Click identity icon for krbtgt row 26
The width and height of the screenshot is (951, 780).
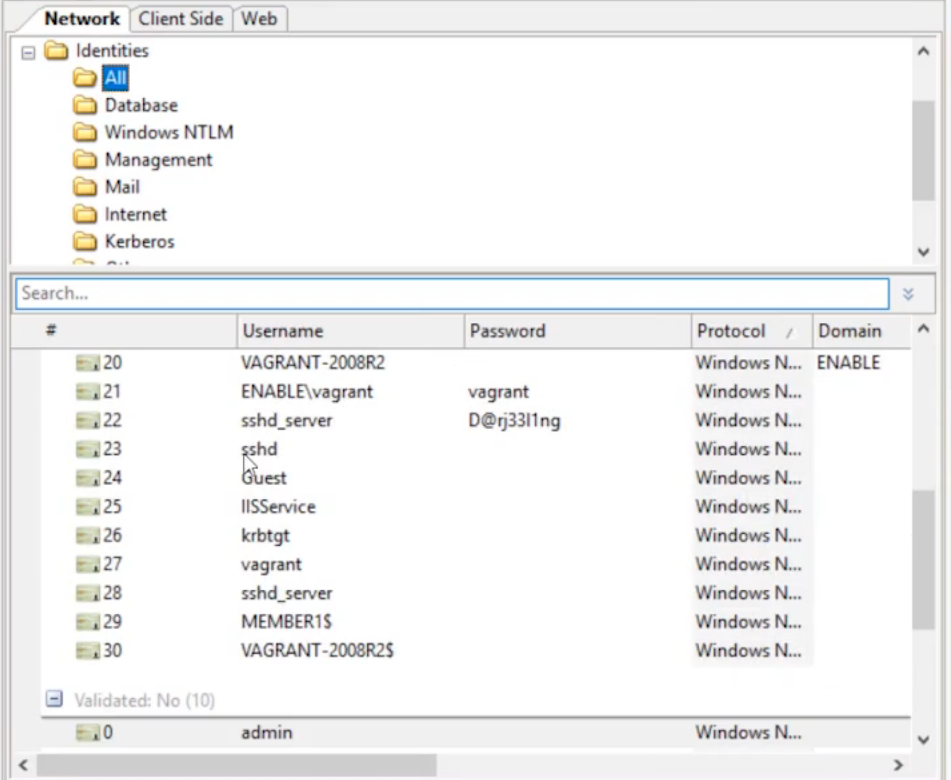[88, 536]
